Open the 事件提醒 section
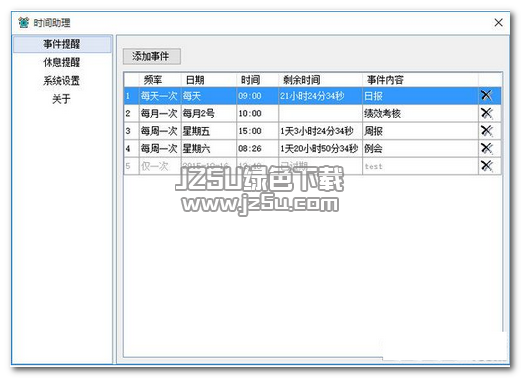 tap(62, 44)
